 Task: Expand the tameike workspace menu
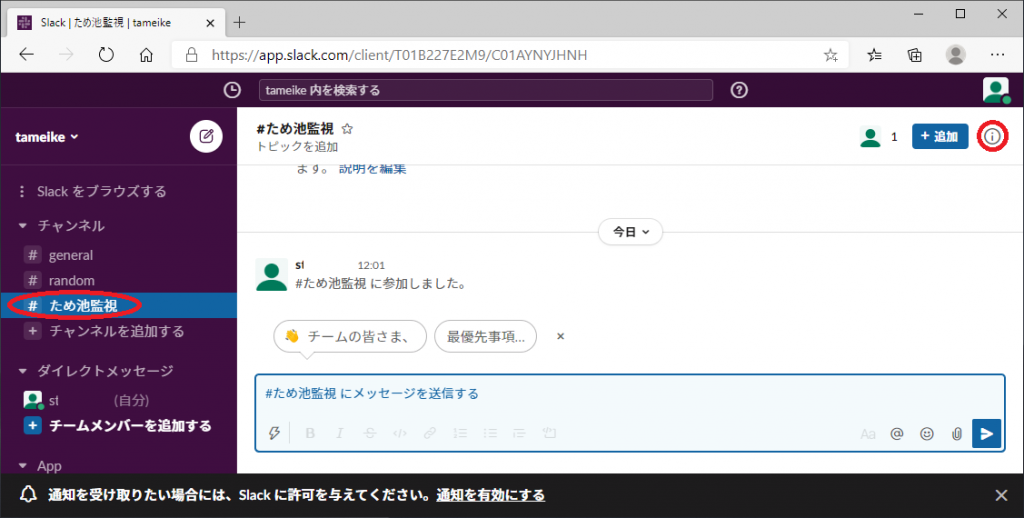click(x=47, y=137)
